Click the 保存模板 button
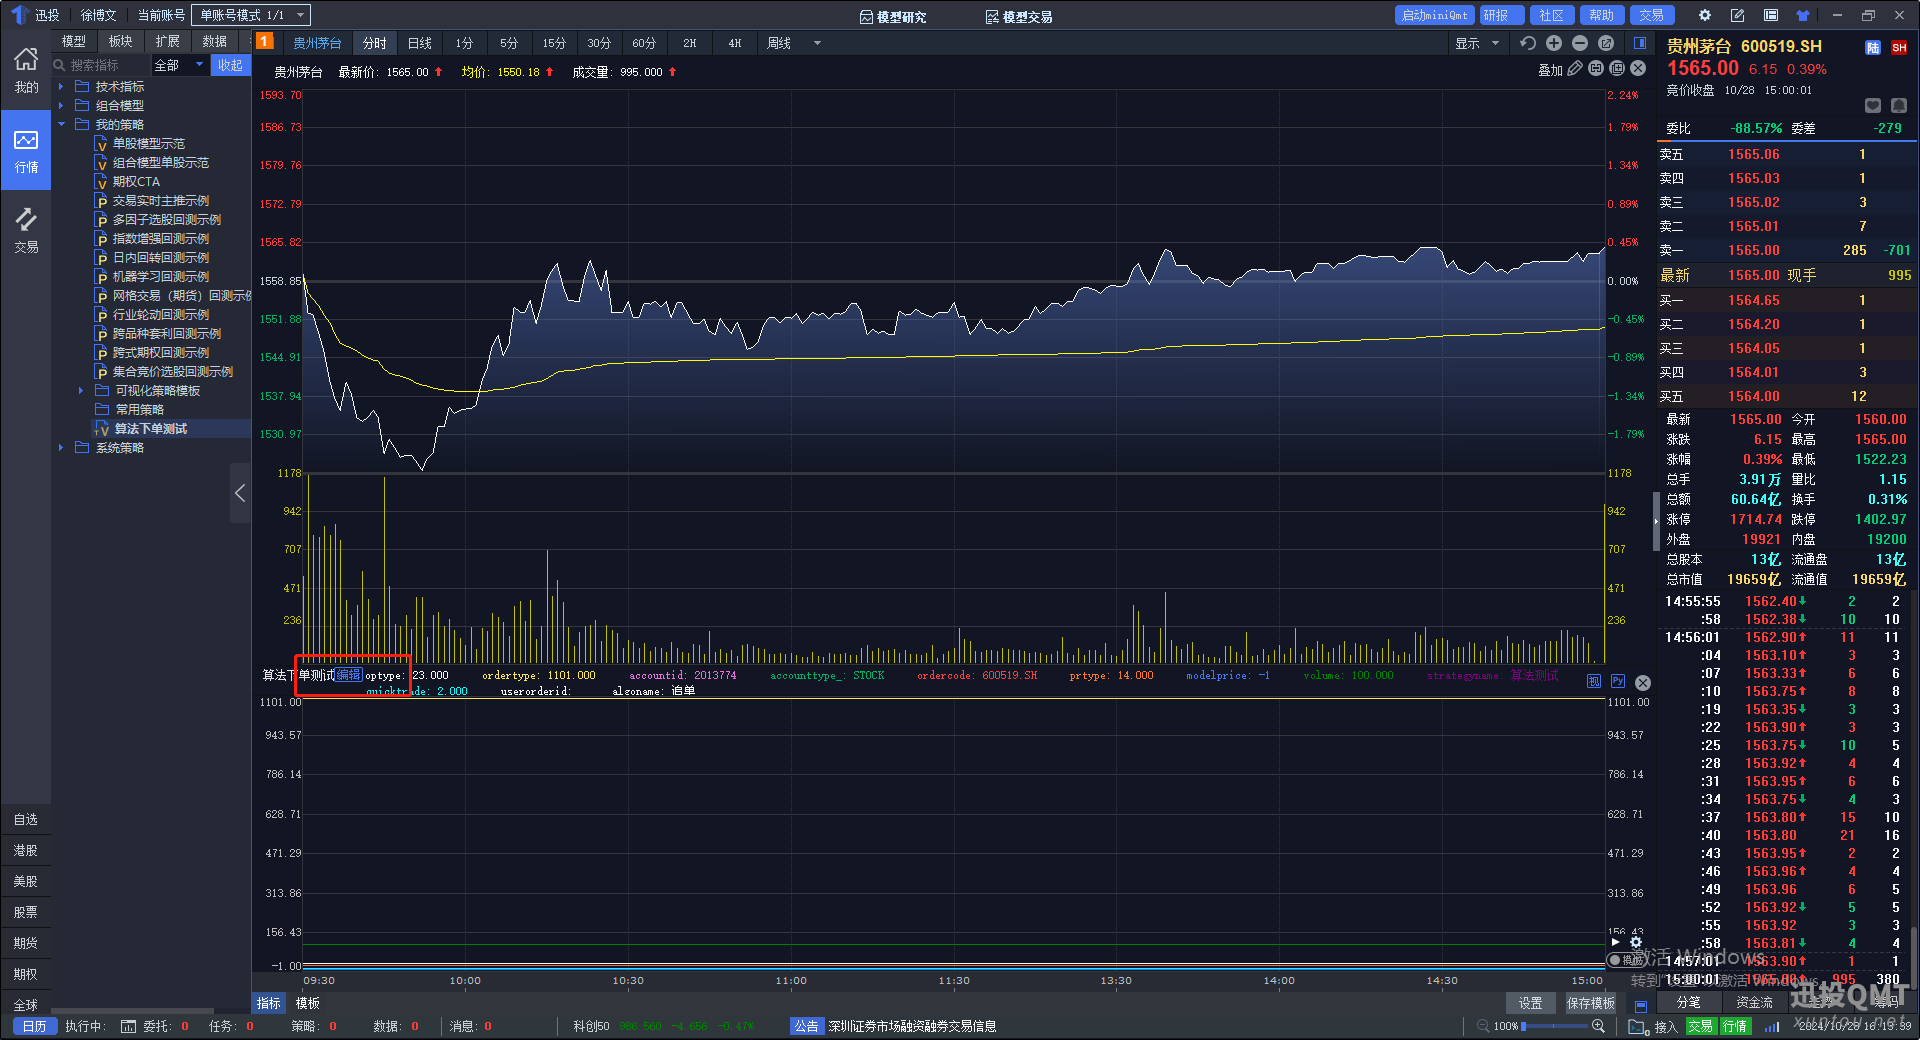Viewport: 1920px width, 1040px height. 1590,1003
